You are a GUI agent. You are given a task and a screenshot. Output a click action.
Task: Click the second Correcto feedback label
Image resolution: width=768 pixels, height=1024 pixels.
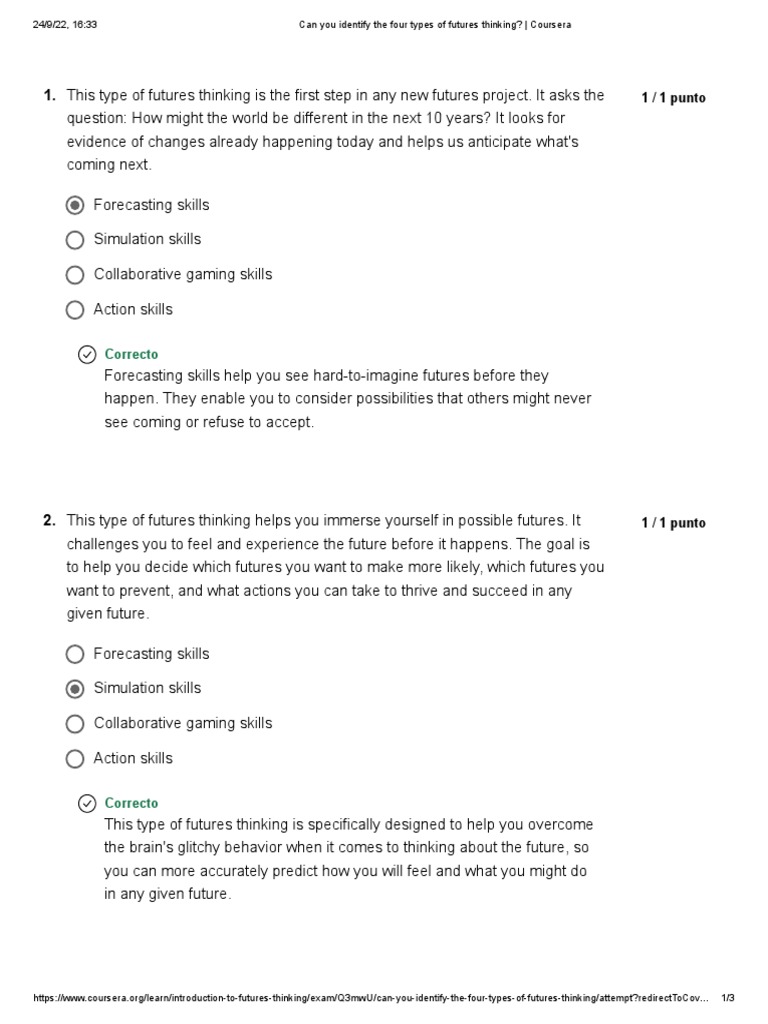131,803
